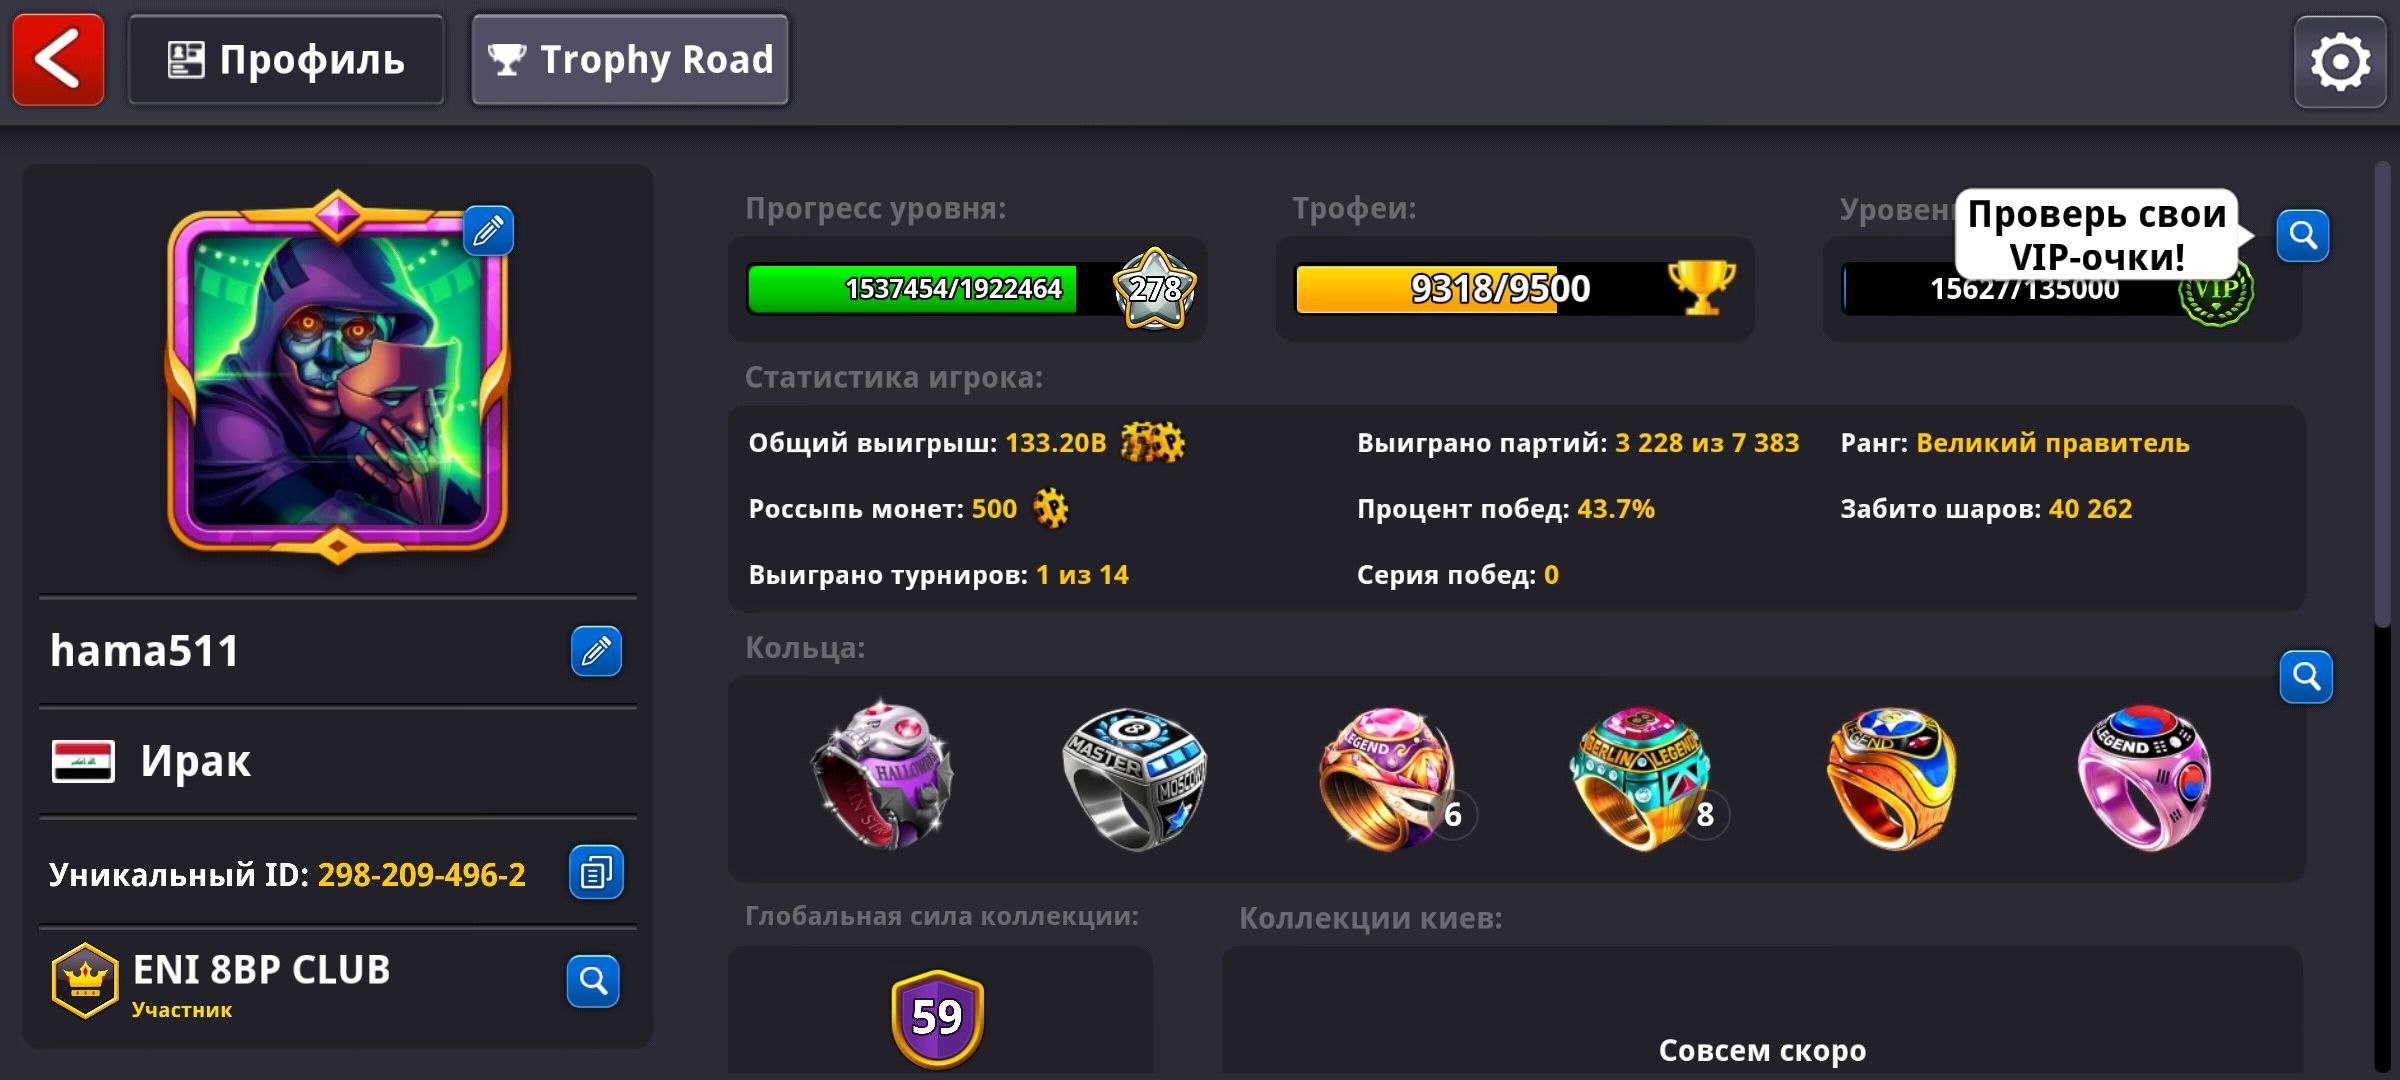Select the Halloween skull ring
This screenshot has height=1080, width=2400.
point(880,776)
